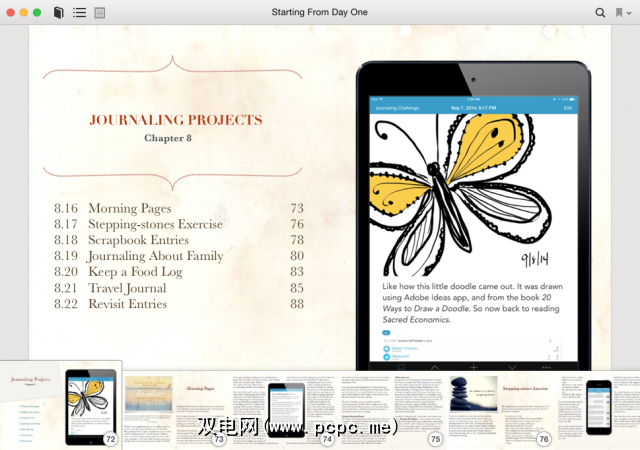
Task: Click the butterfly doodle iPad image
Action: tap(473, 216)
